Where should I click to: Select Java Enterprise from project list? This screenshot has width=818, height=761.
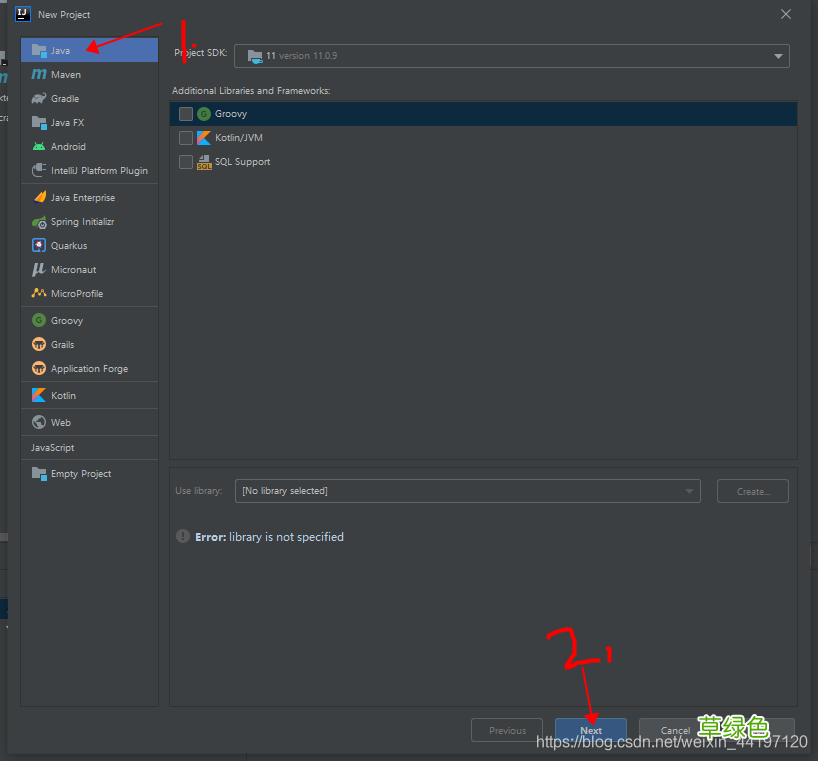point(82,198)
